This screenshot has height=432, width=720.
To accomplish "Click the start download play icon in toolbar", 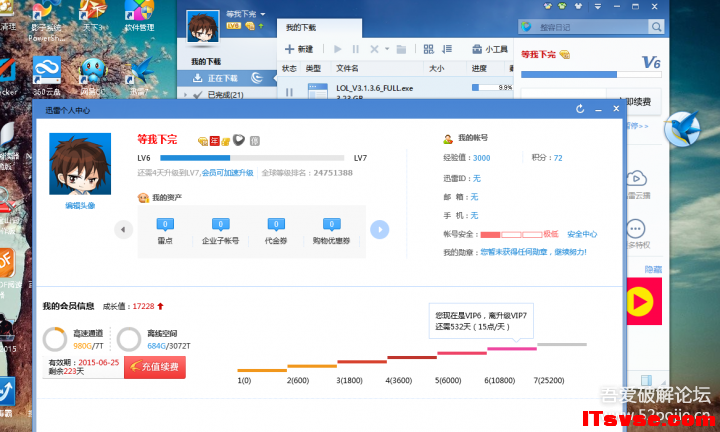I will (338, 49).
